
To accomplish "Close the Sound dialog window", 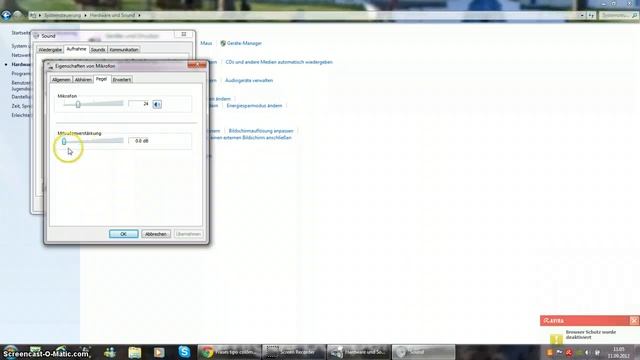I will click(x=184, y=34).
